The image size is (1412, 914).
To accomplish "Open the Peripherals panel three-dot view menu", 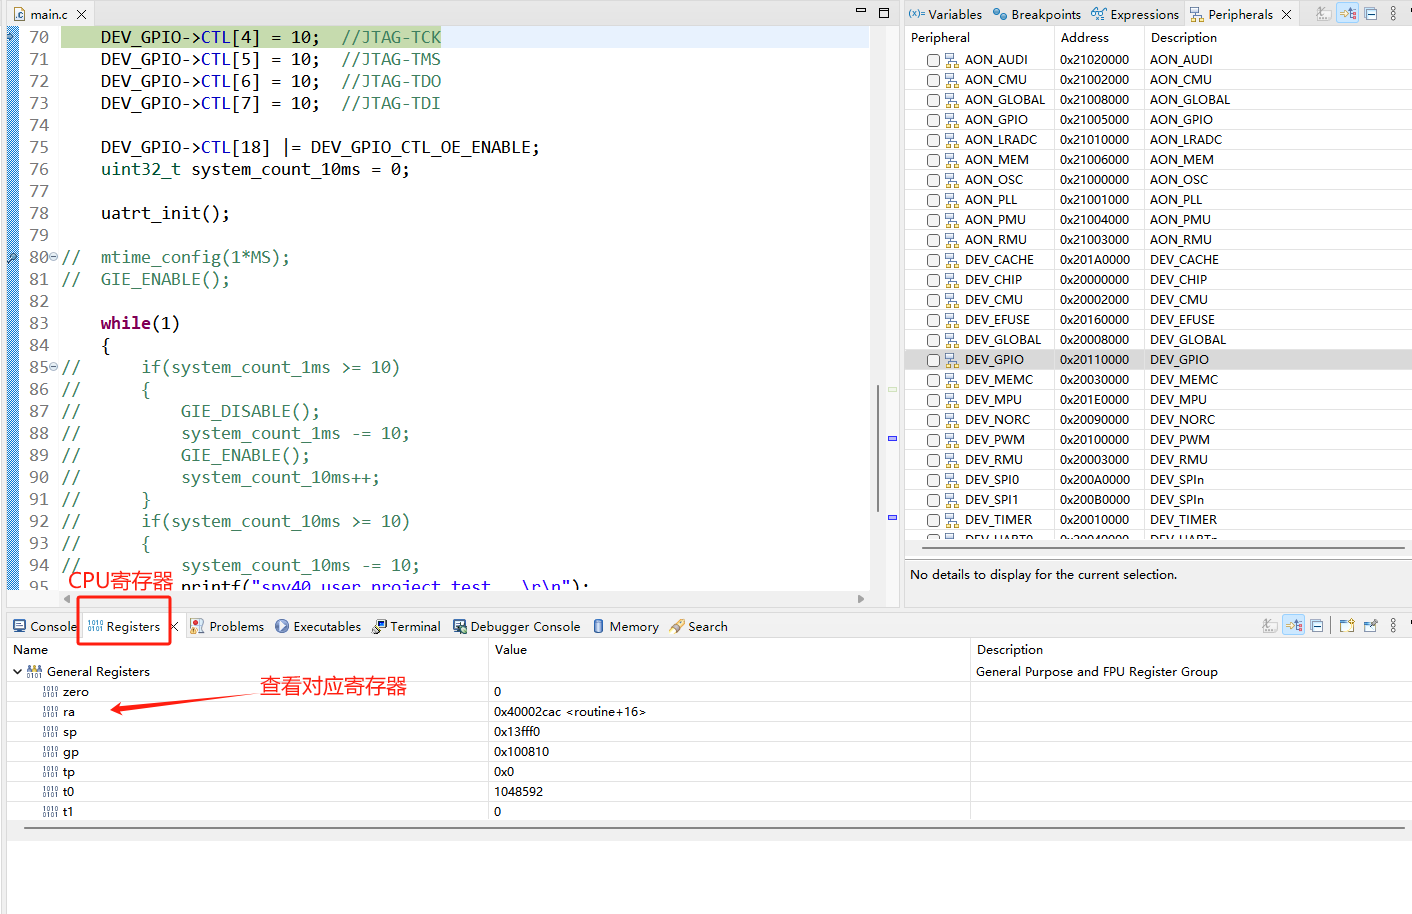I will tap(1393, 14).
